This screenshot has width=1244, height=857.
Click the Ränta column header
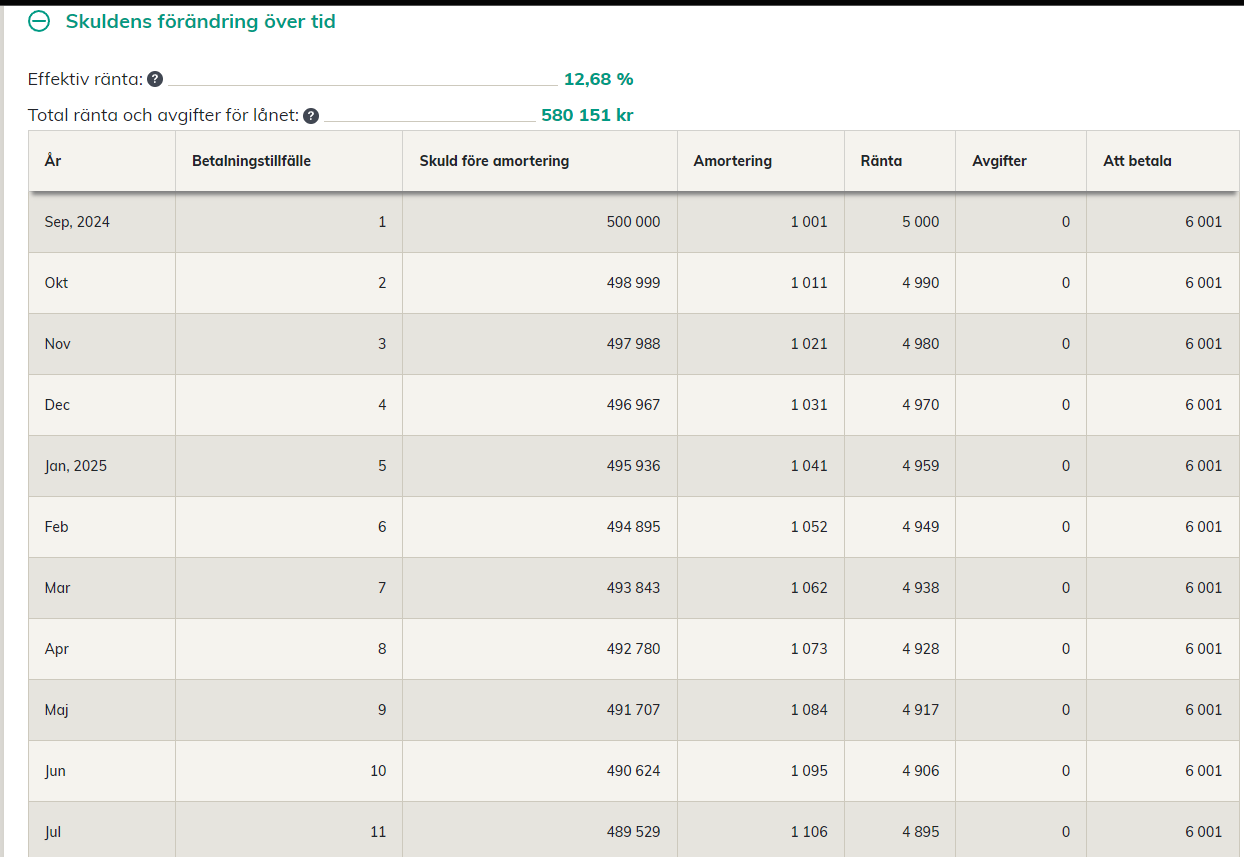pos(881,161)
